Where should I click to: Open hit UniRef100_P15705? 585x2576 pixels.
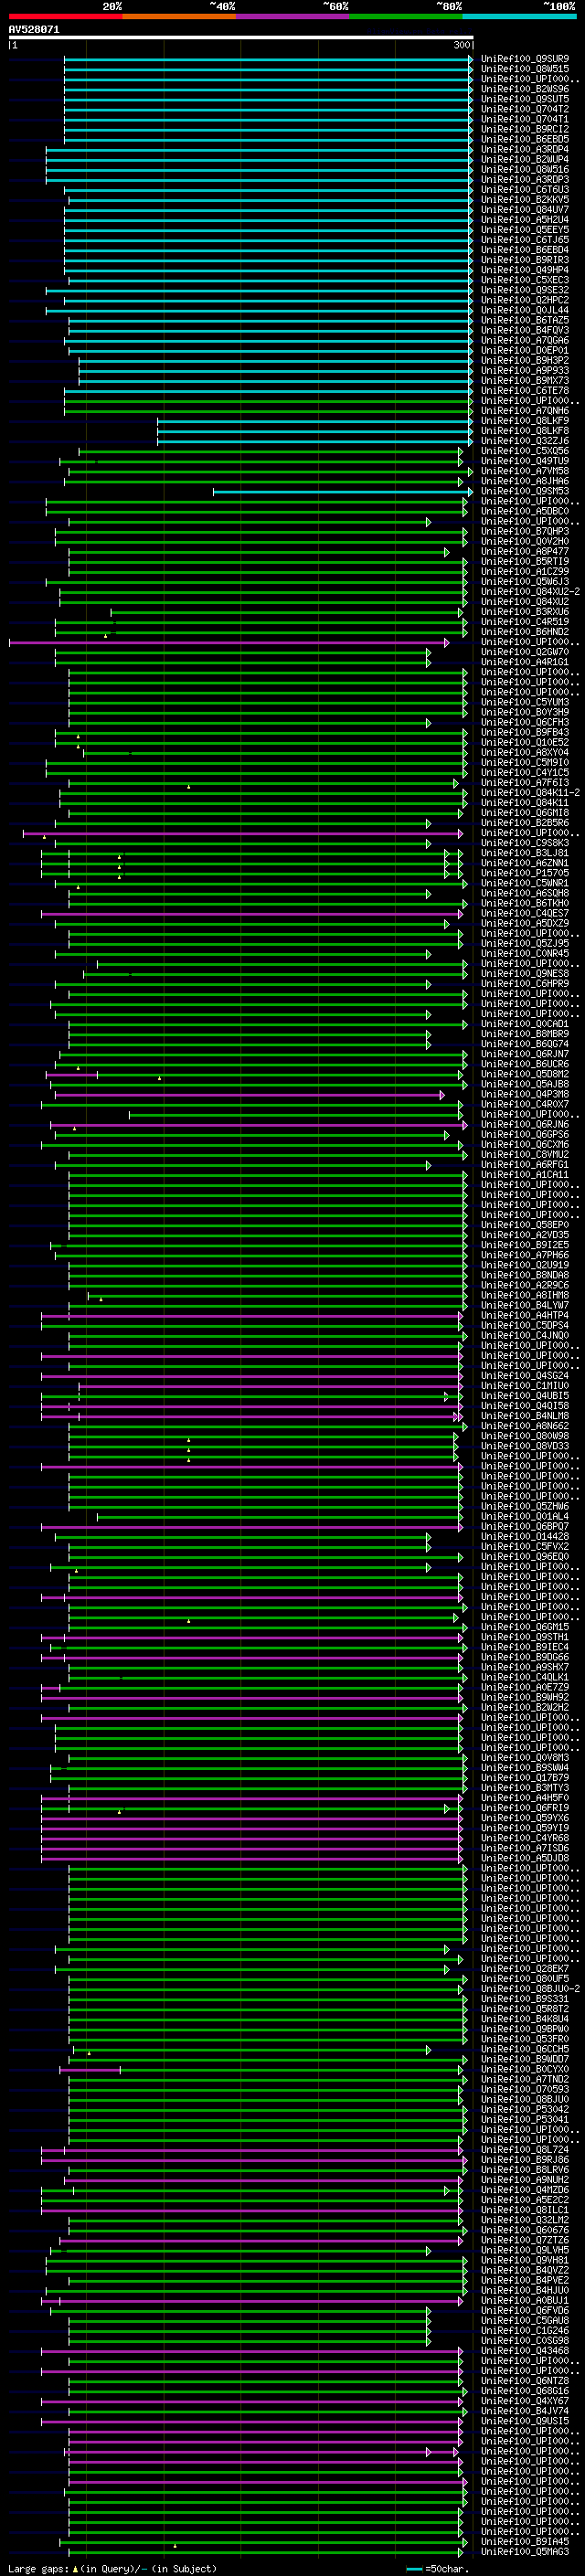525,873
